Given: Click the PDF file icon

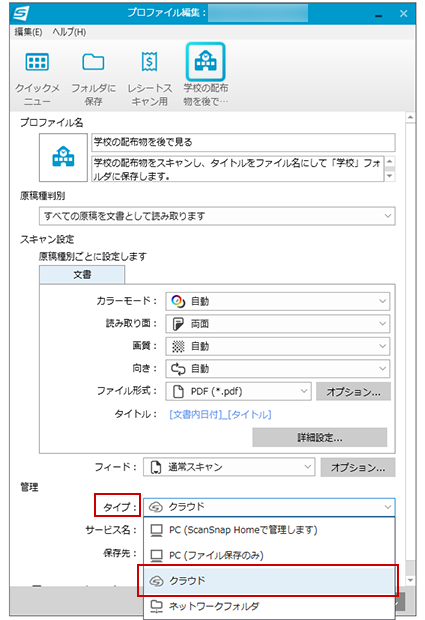Looking at the screenshot, I should point(178,391).
